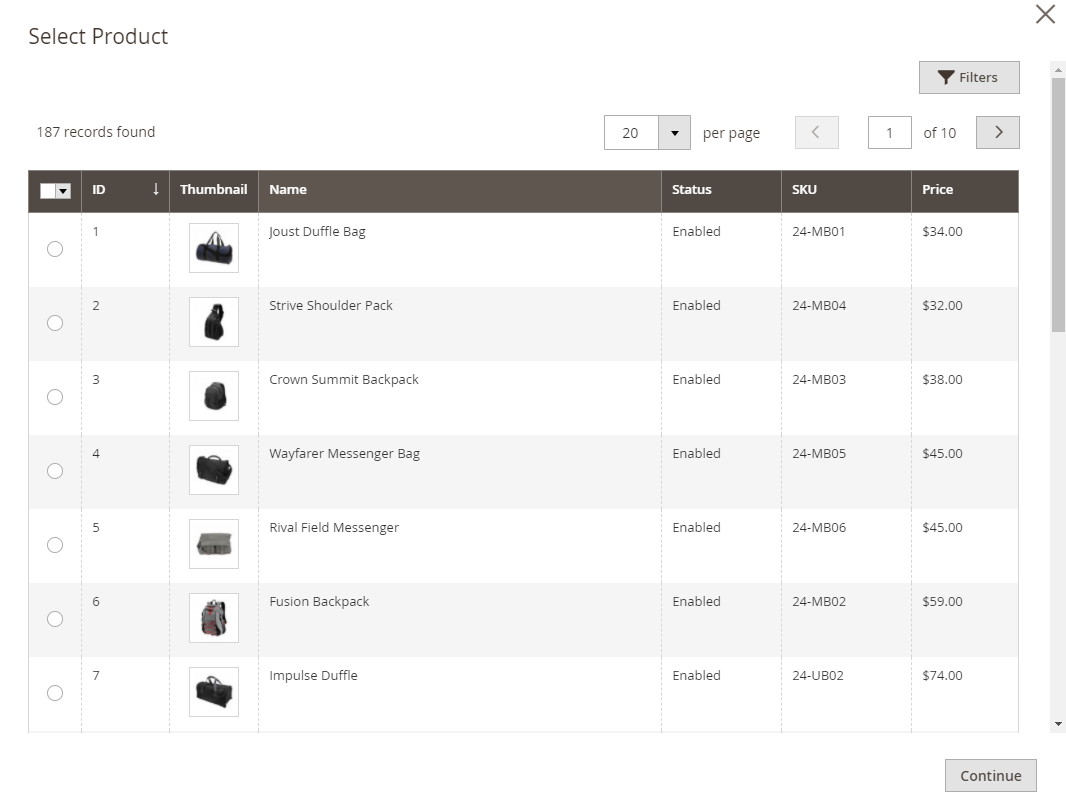Sort the table by Name column
This screenshot has height=793, width=1066.
[288, 190]
